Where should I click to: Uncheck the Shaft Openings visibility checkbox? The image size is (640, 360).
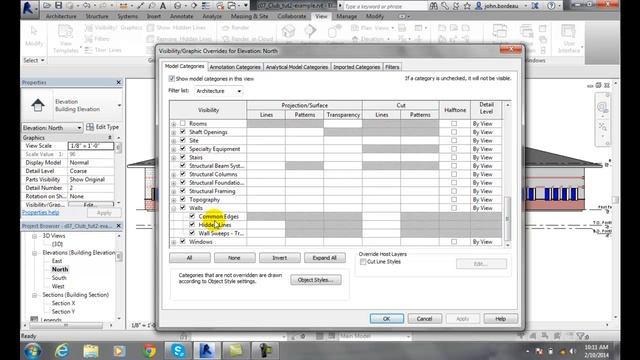182,132
